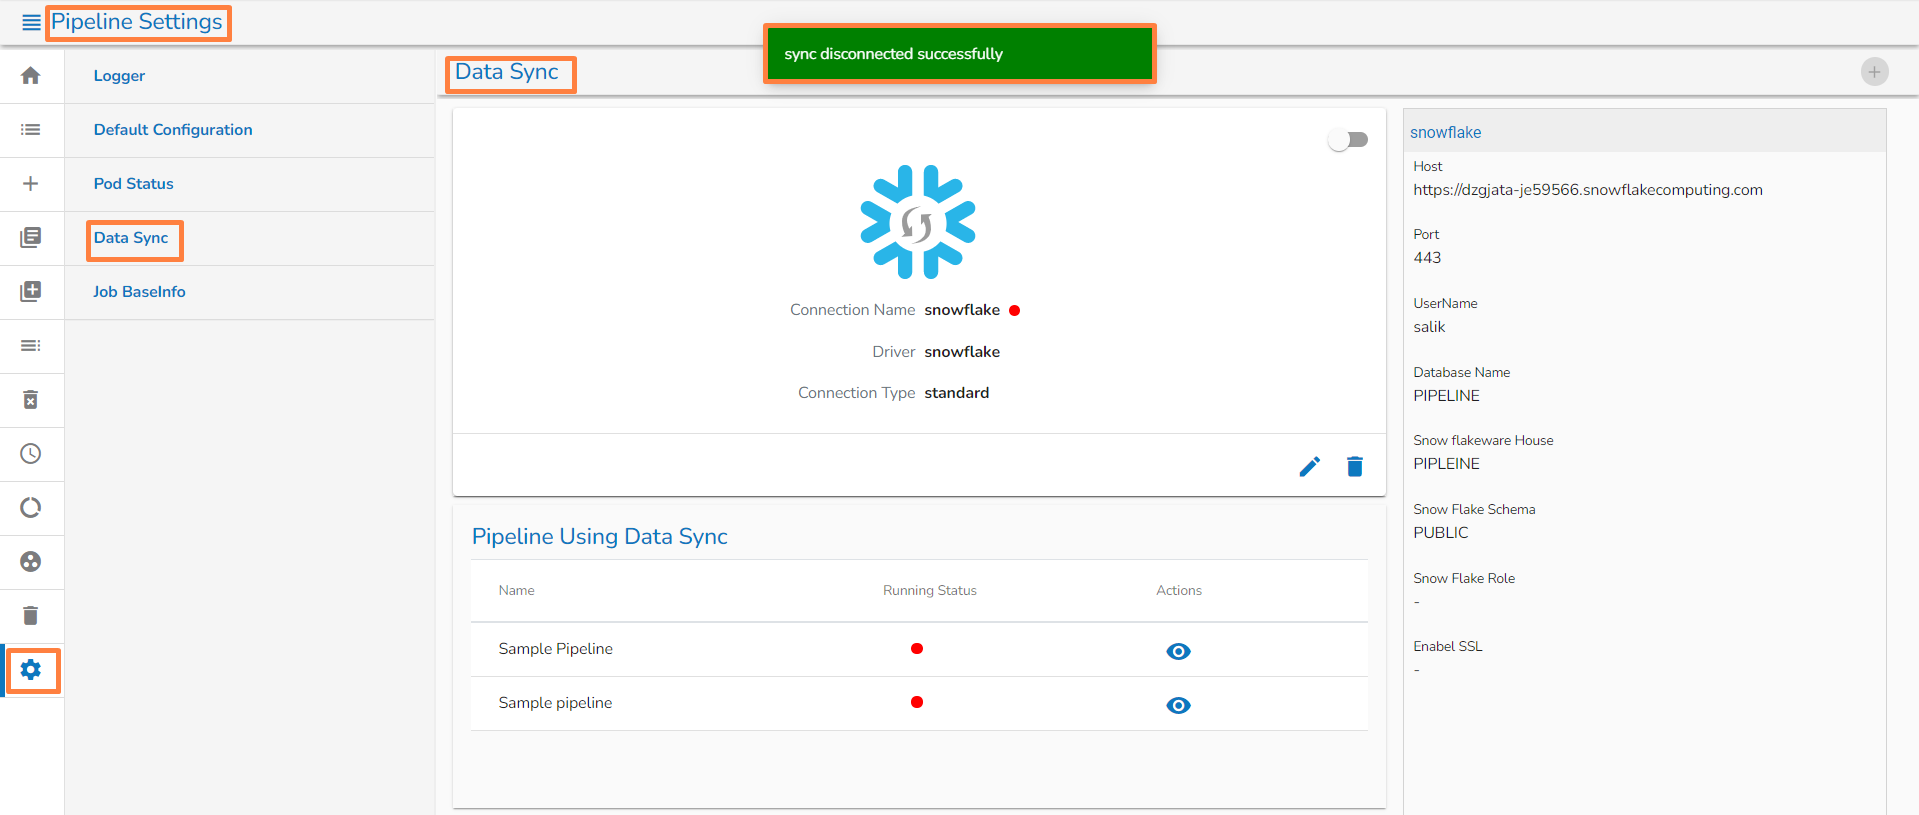1919x815 pixels.
Task: Click the UserName value salik
Action: tap(1429, 327)
